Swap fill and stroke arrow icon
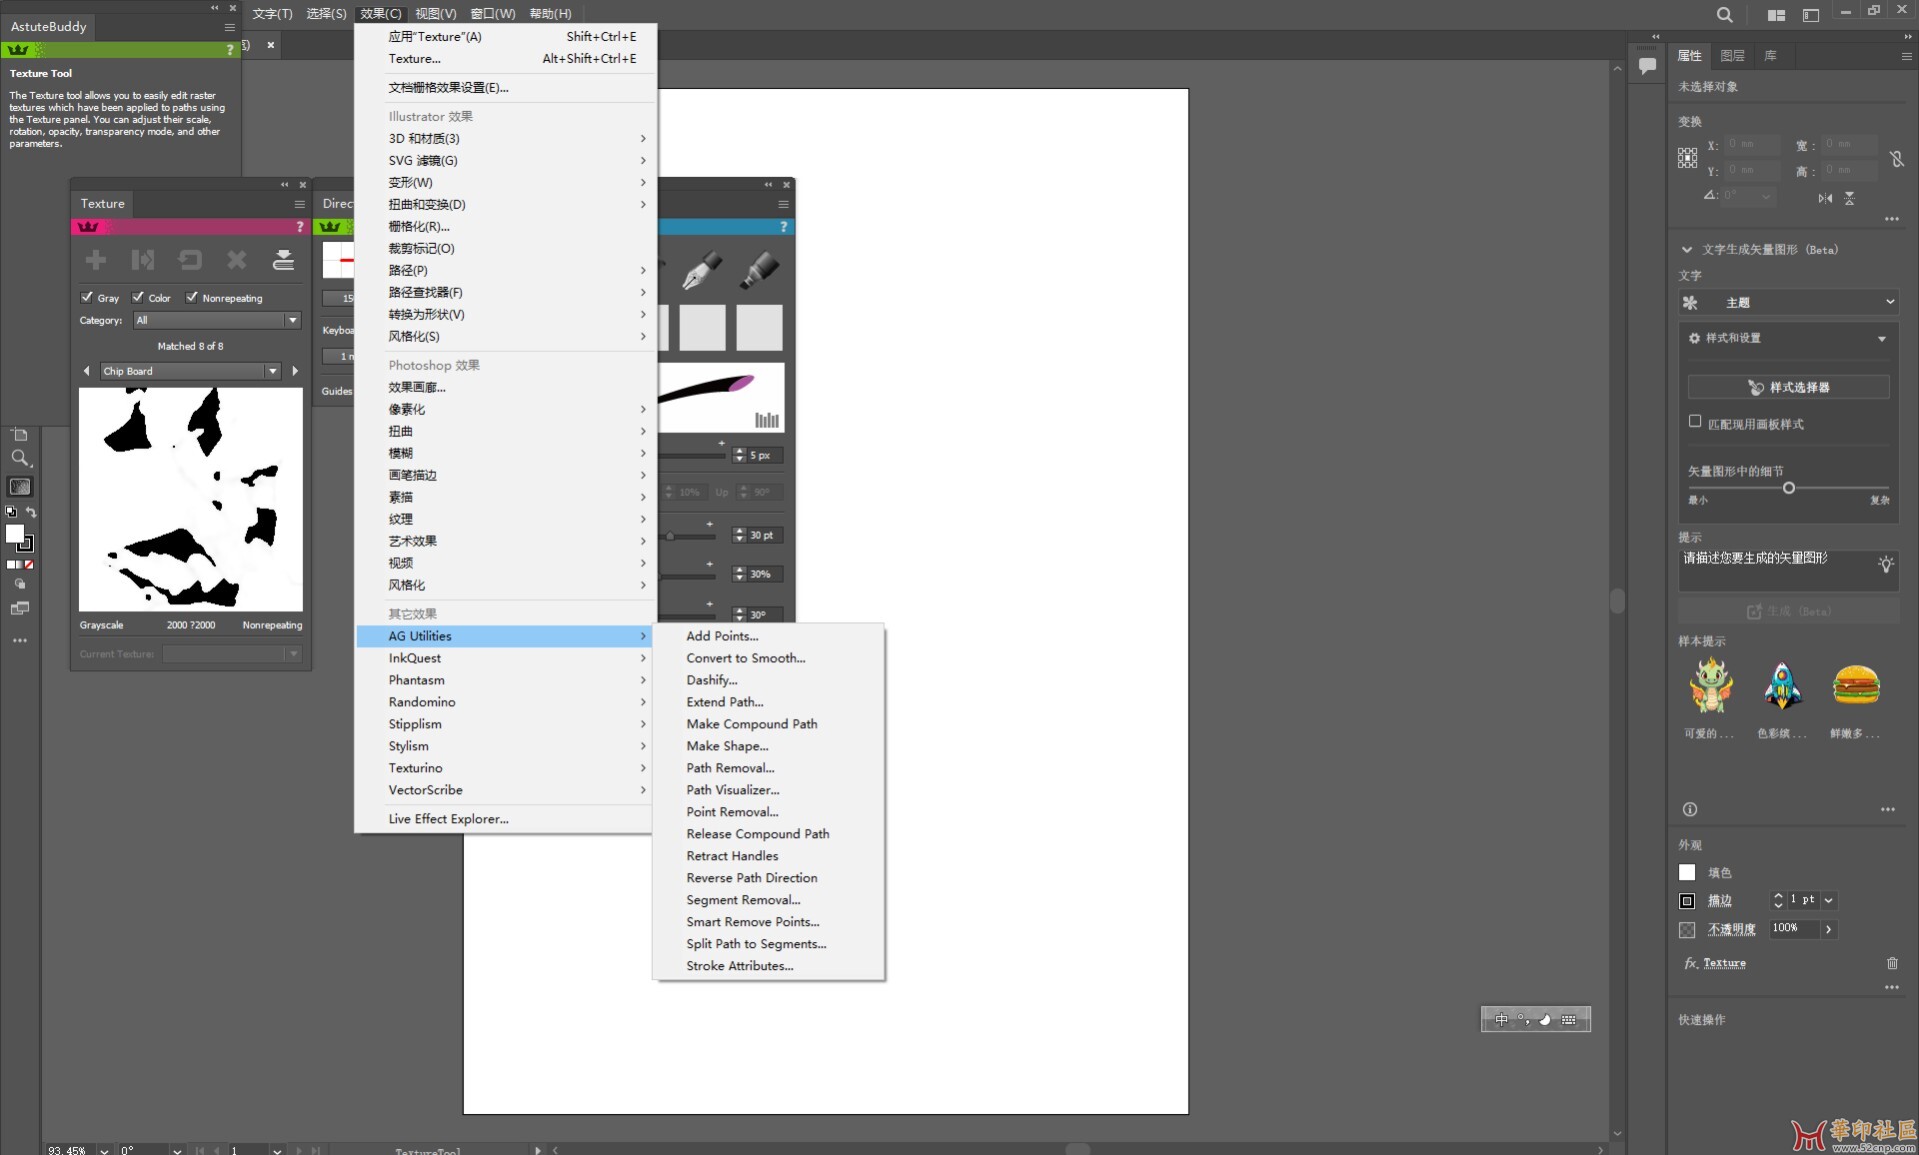The width and height of the screenshot is (1919, 1155). (31, 512)
